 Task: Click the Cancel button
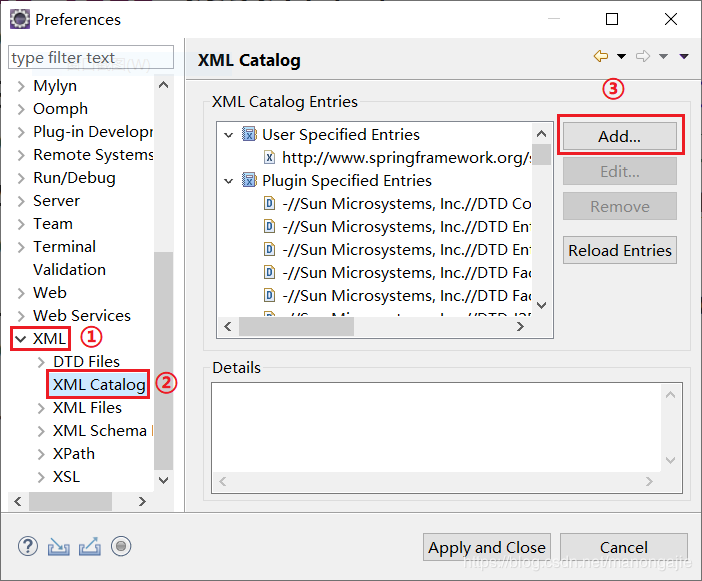pyautogui.click(x=624, y=547)
